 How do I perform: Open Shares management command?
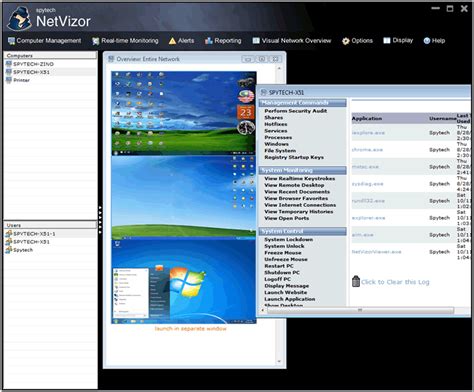pyautogui.click(x=274, y=118)
